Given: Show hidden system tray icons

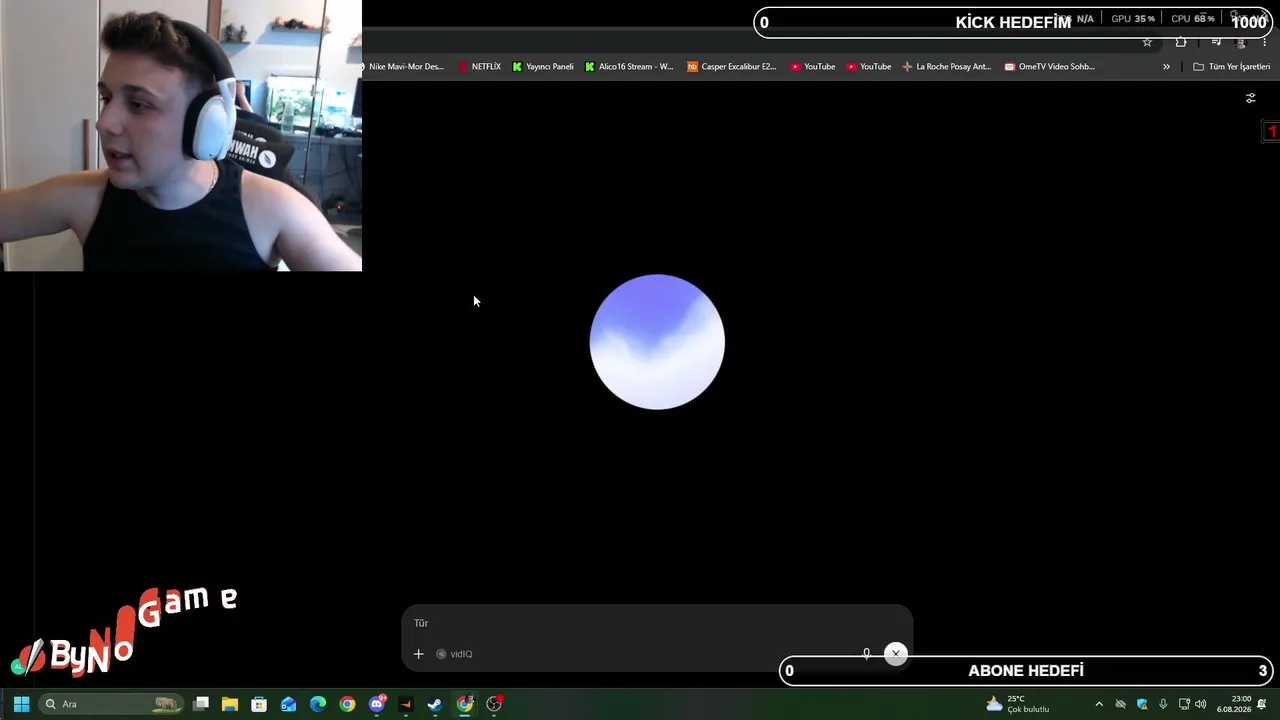Looking at the screenshot, I should point(1099,704).
